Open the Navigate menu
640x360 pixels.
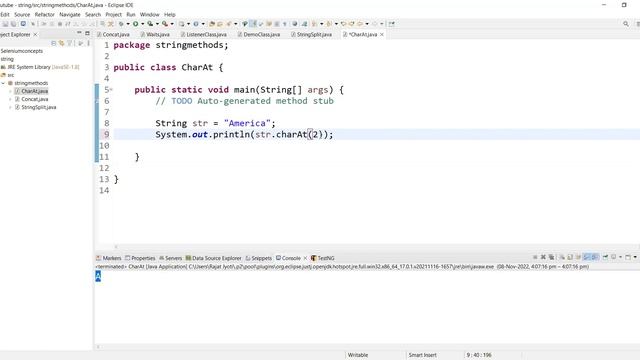(x=70, y=14)
